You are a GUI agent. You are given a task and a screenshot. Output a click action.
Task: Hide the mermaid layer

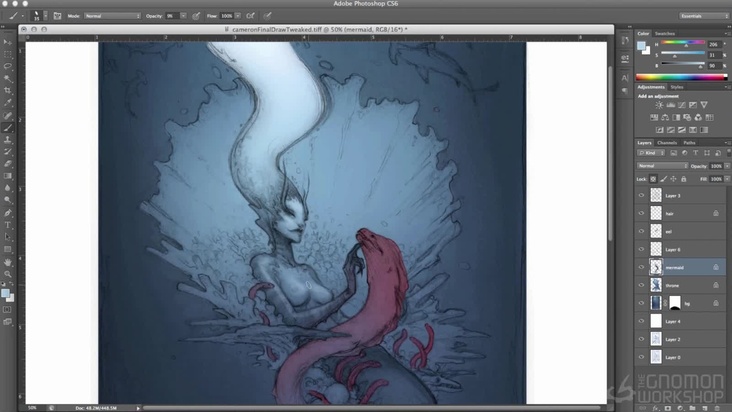click(x=641, y=267)
